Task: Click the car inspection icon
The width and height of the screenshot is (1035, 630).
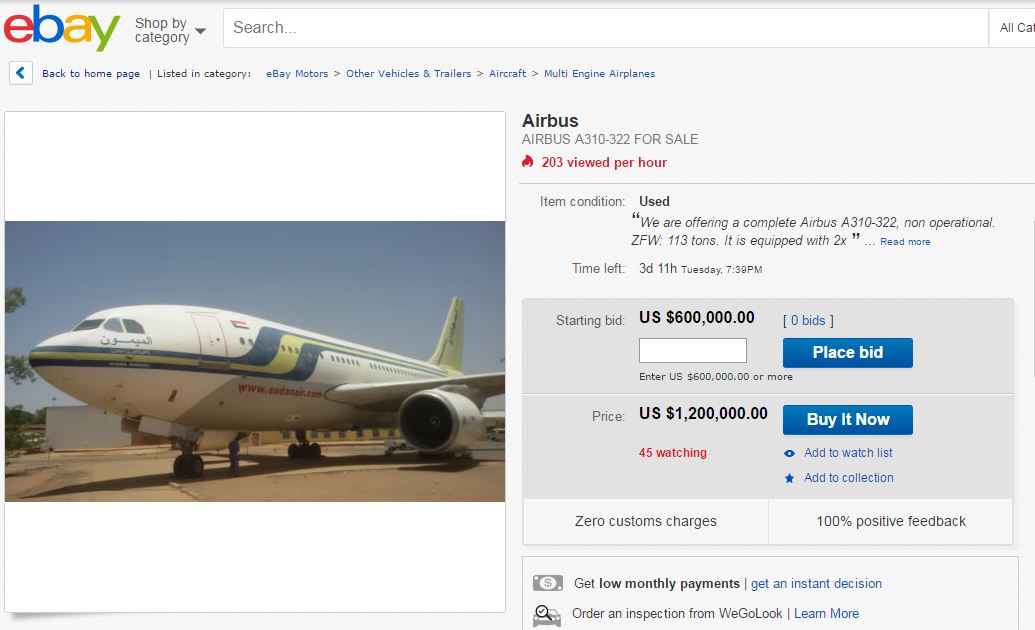Action: click(547, 614)
